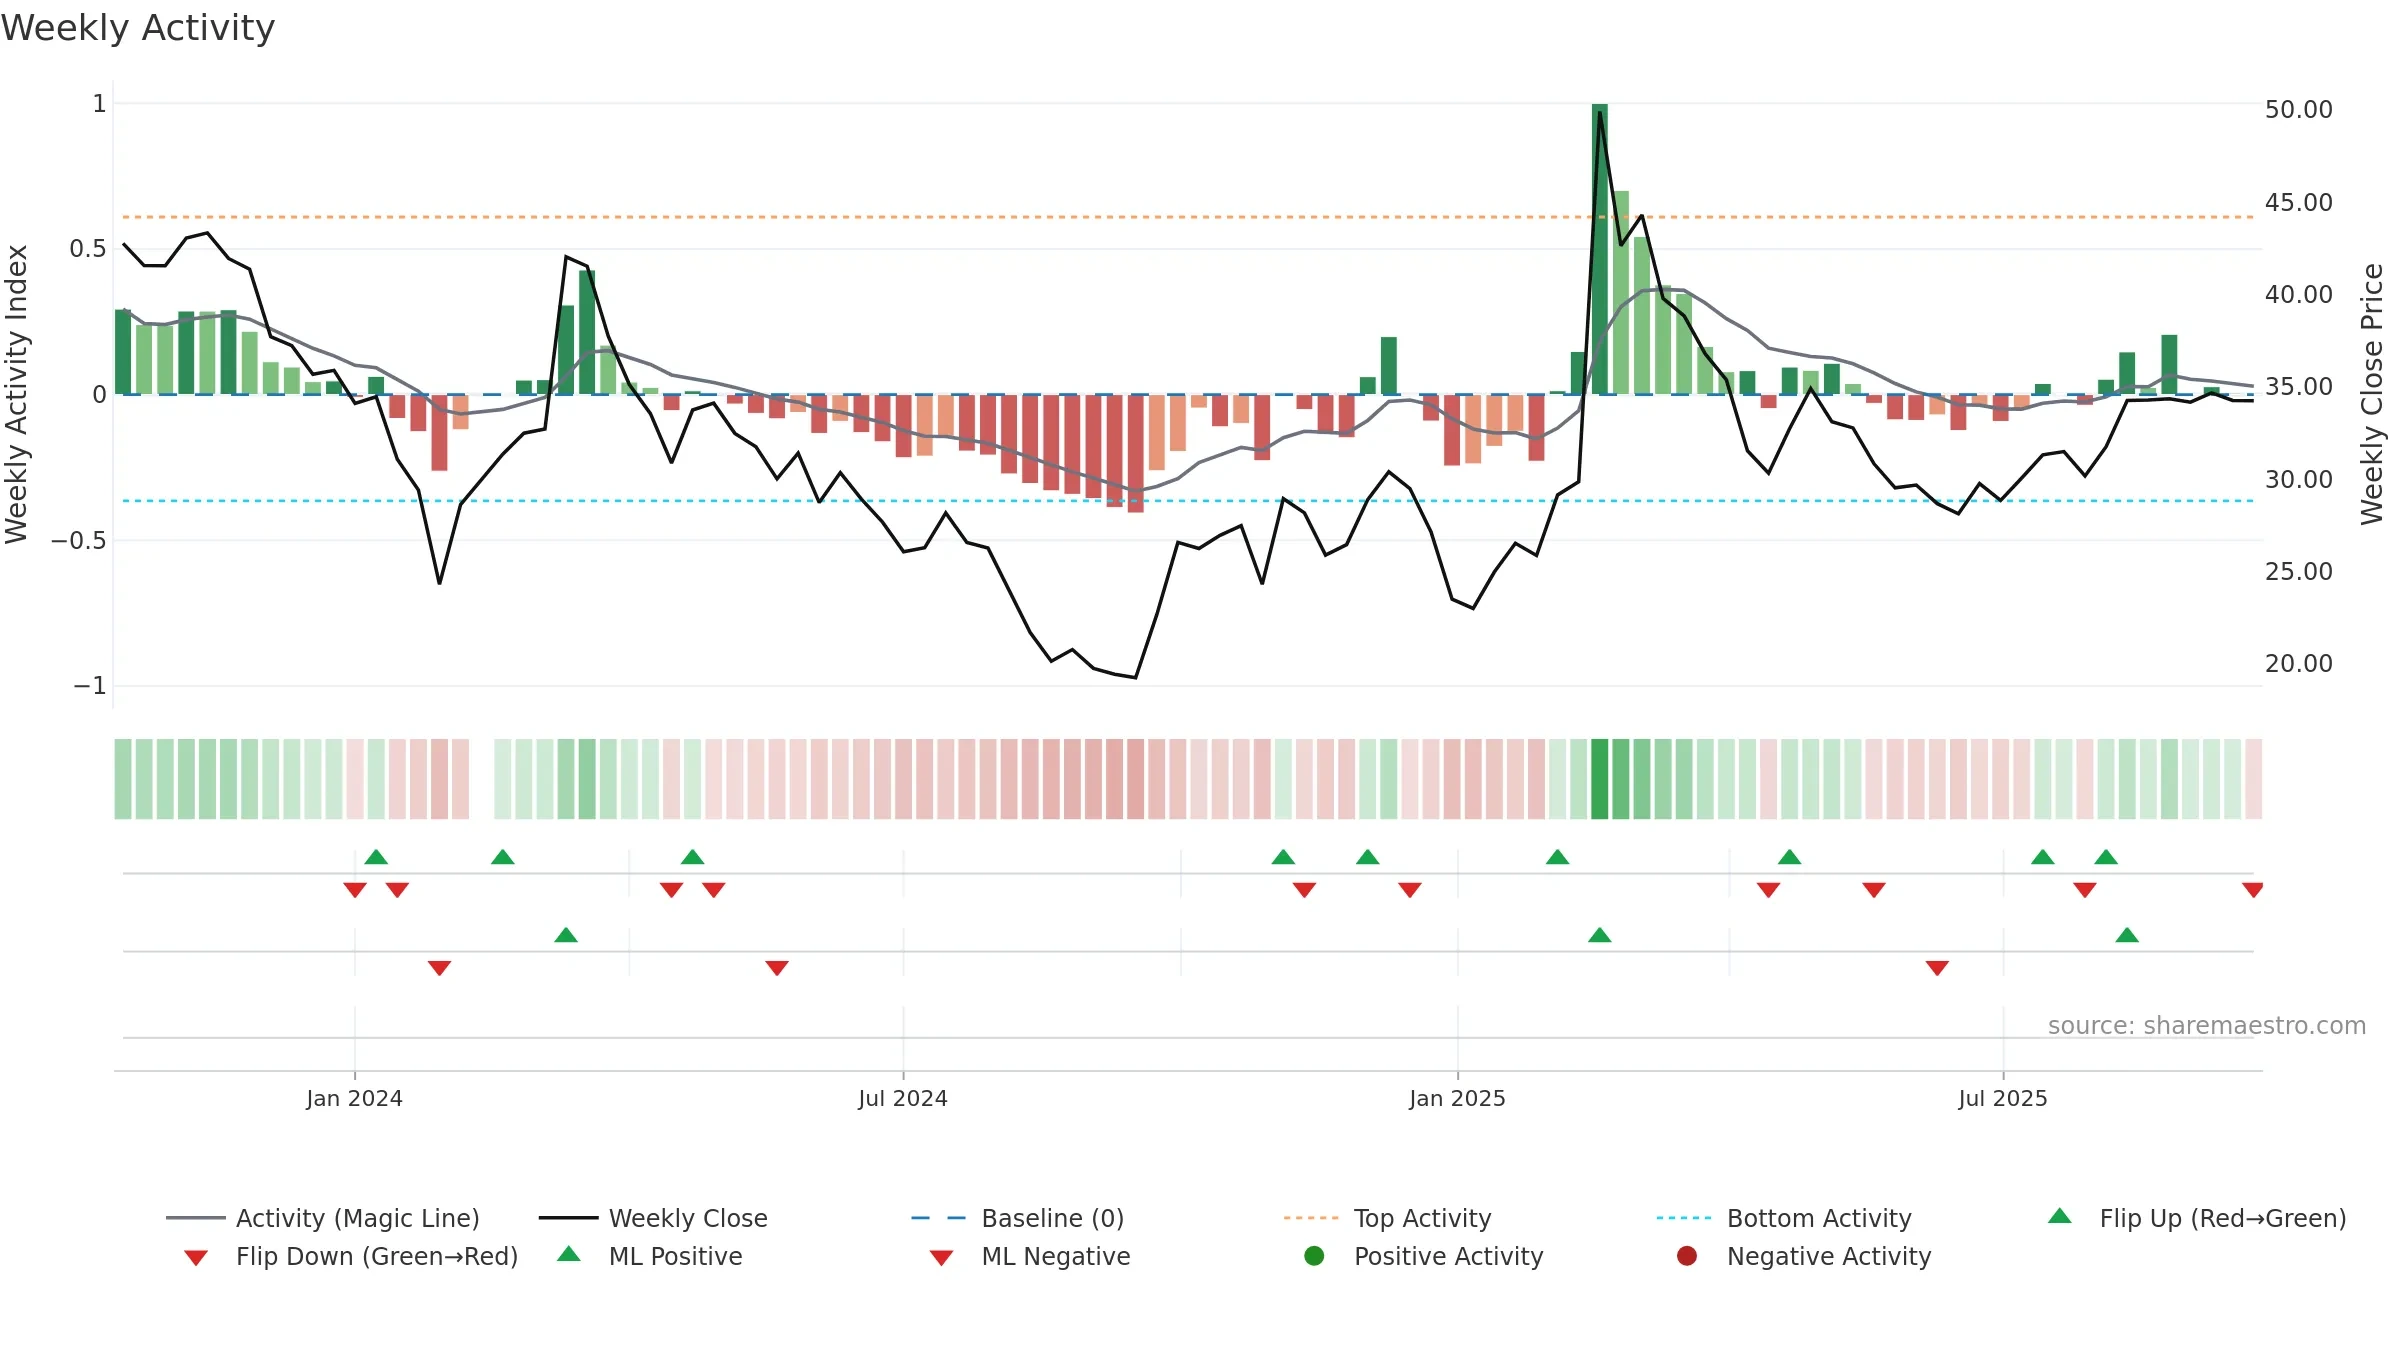Viewport: 2400px width, 1350px height.
Task: Toggle Flip Down (Green→Red) legend entry
Action: 350,1256
